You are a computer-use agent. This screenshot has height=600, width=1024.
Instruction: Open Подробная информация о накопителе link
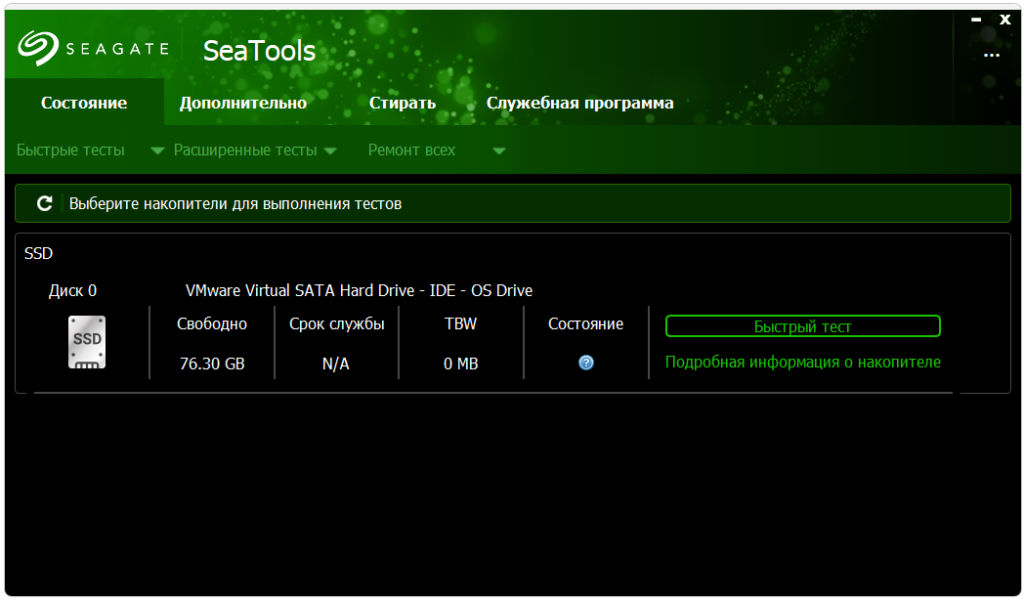pyautogui.click(x=803, y=362)
